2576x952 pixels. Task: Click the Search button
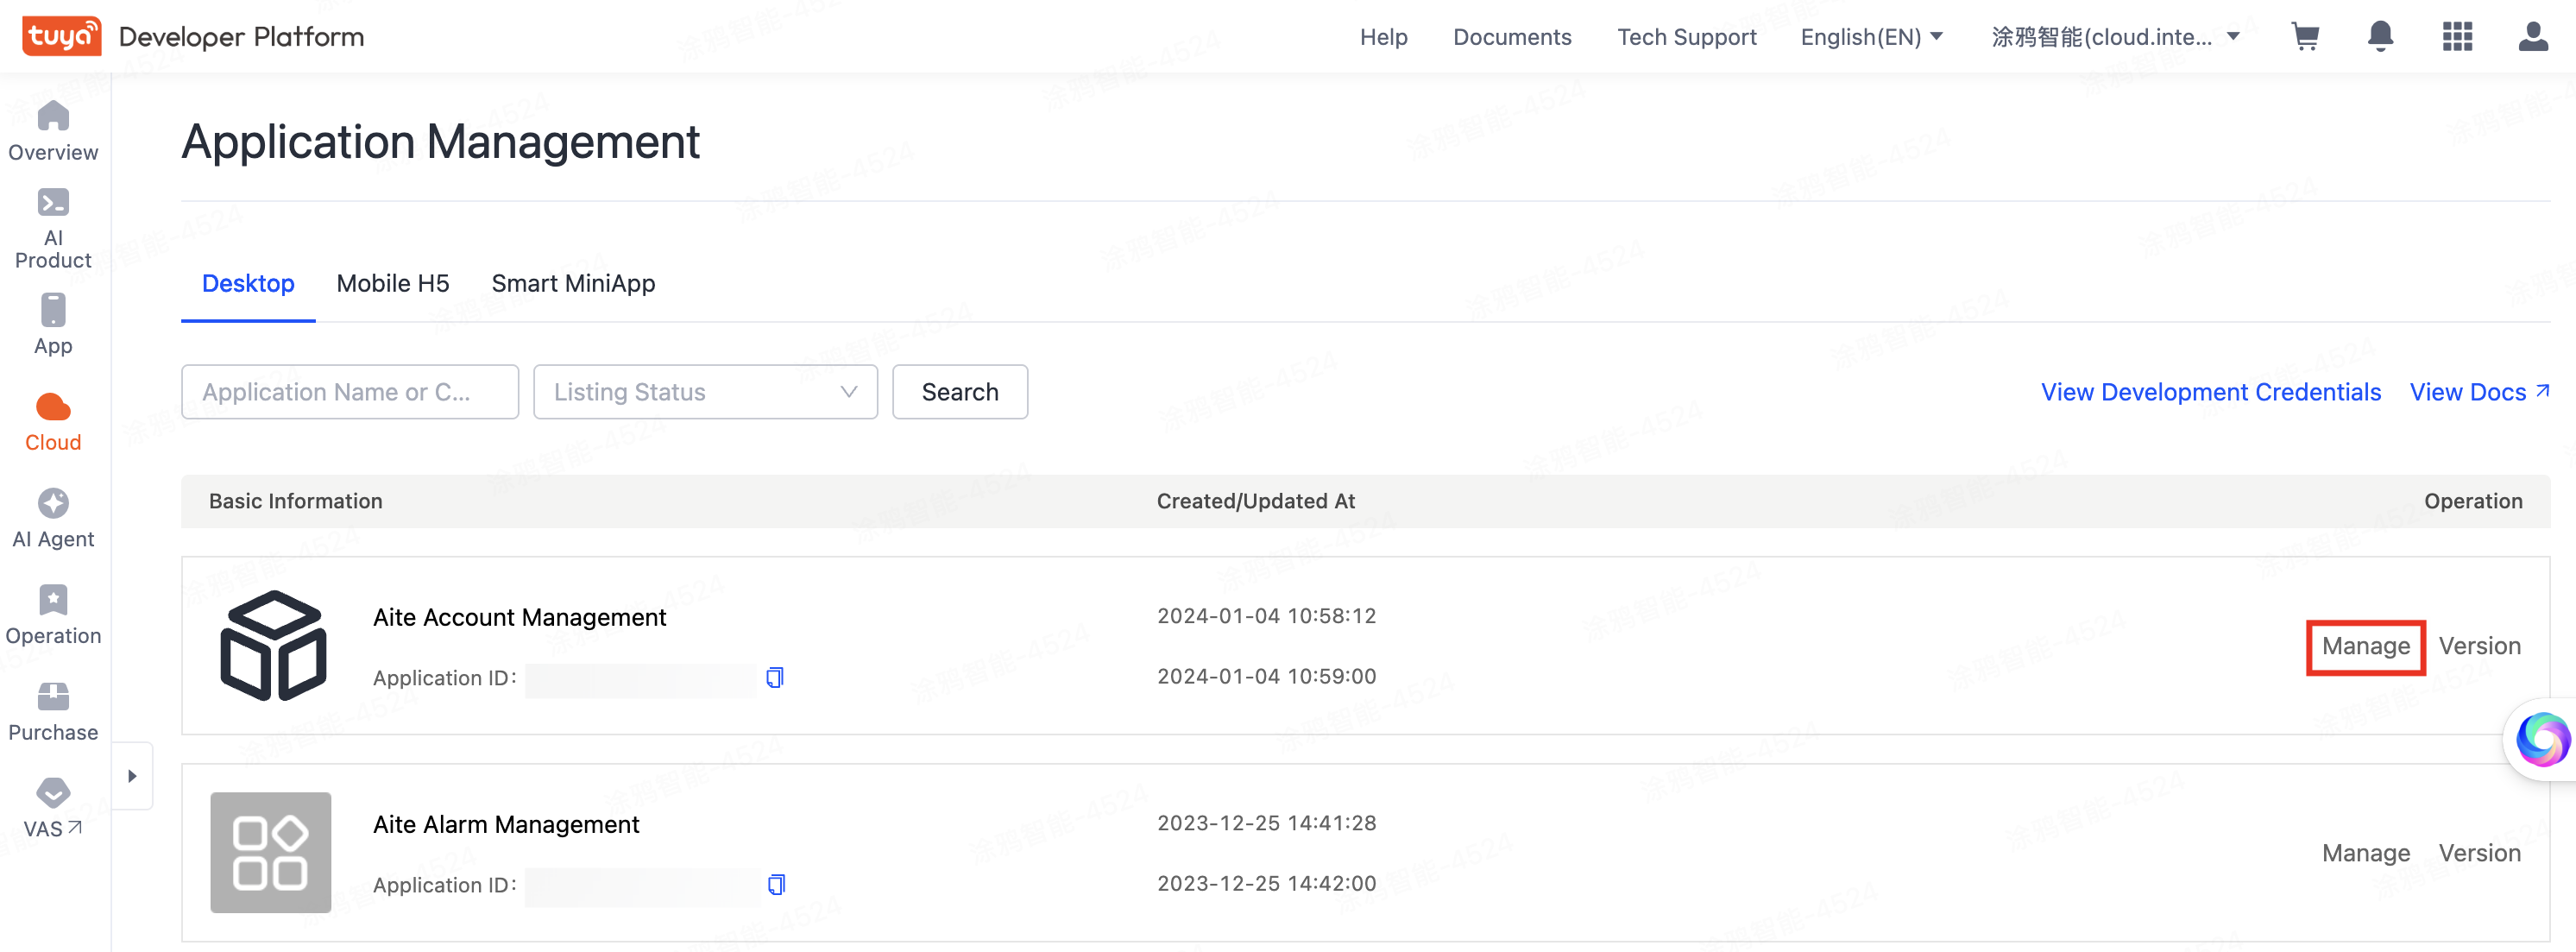[959, 391]
